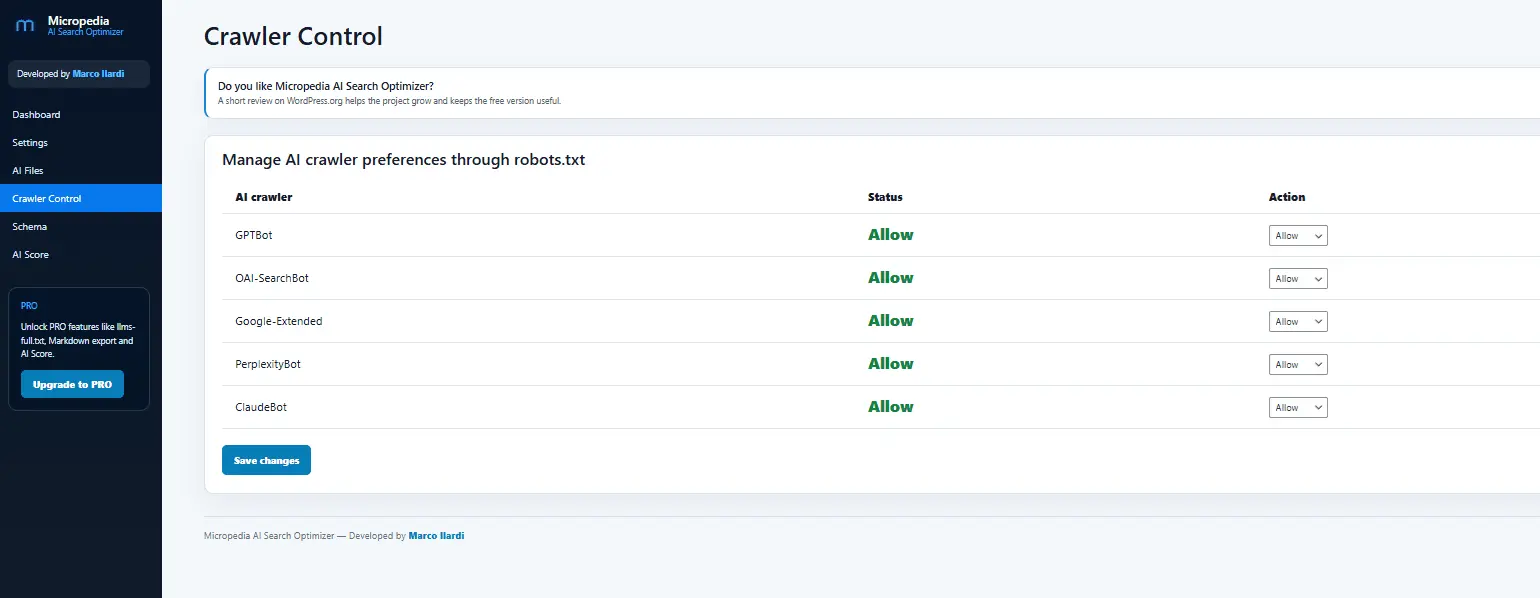Click the AI Search Optimizer subtitle
The height and width of the screenshot is (598, 1540).
[x=86, y=32]
